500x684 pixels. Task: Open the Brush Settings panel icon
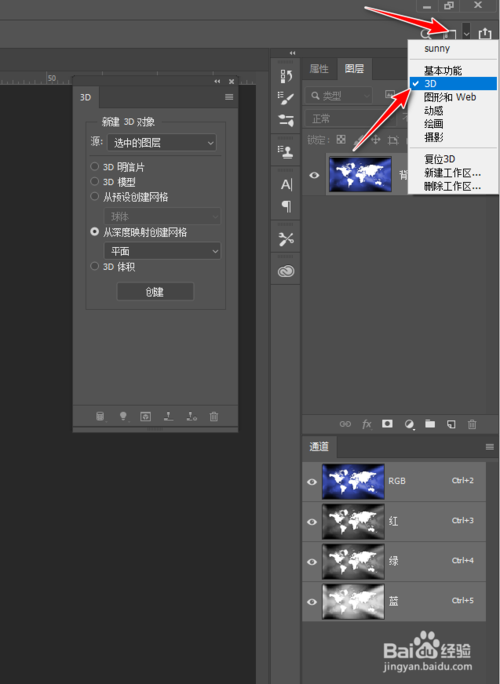286,98
